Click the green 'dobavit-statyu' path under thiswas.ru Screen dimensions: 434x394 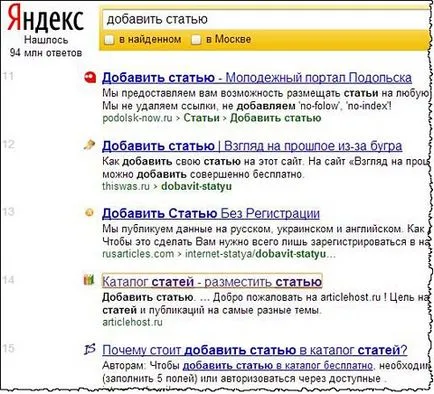(x=196, y=186)
